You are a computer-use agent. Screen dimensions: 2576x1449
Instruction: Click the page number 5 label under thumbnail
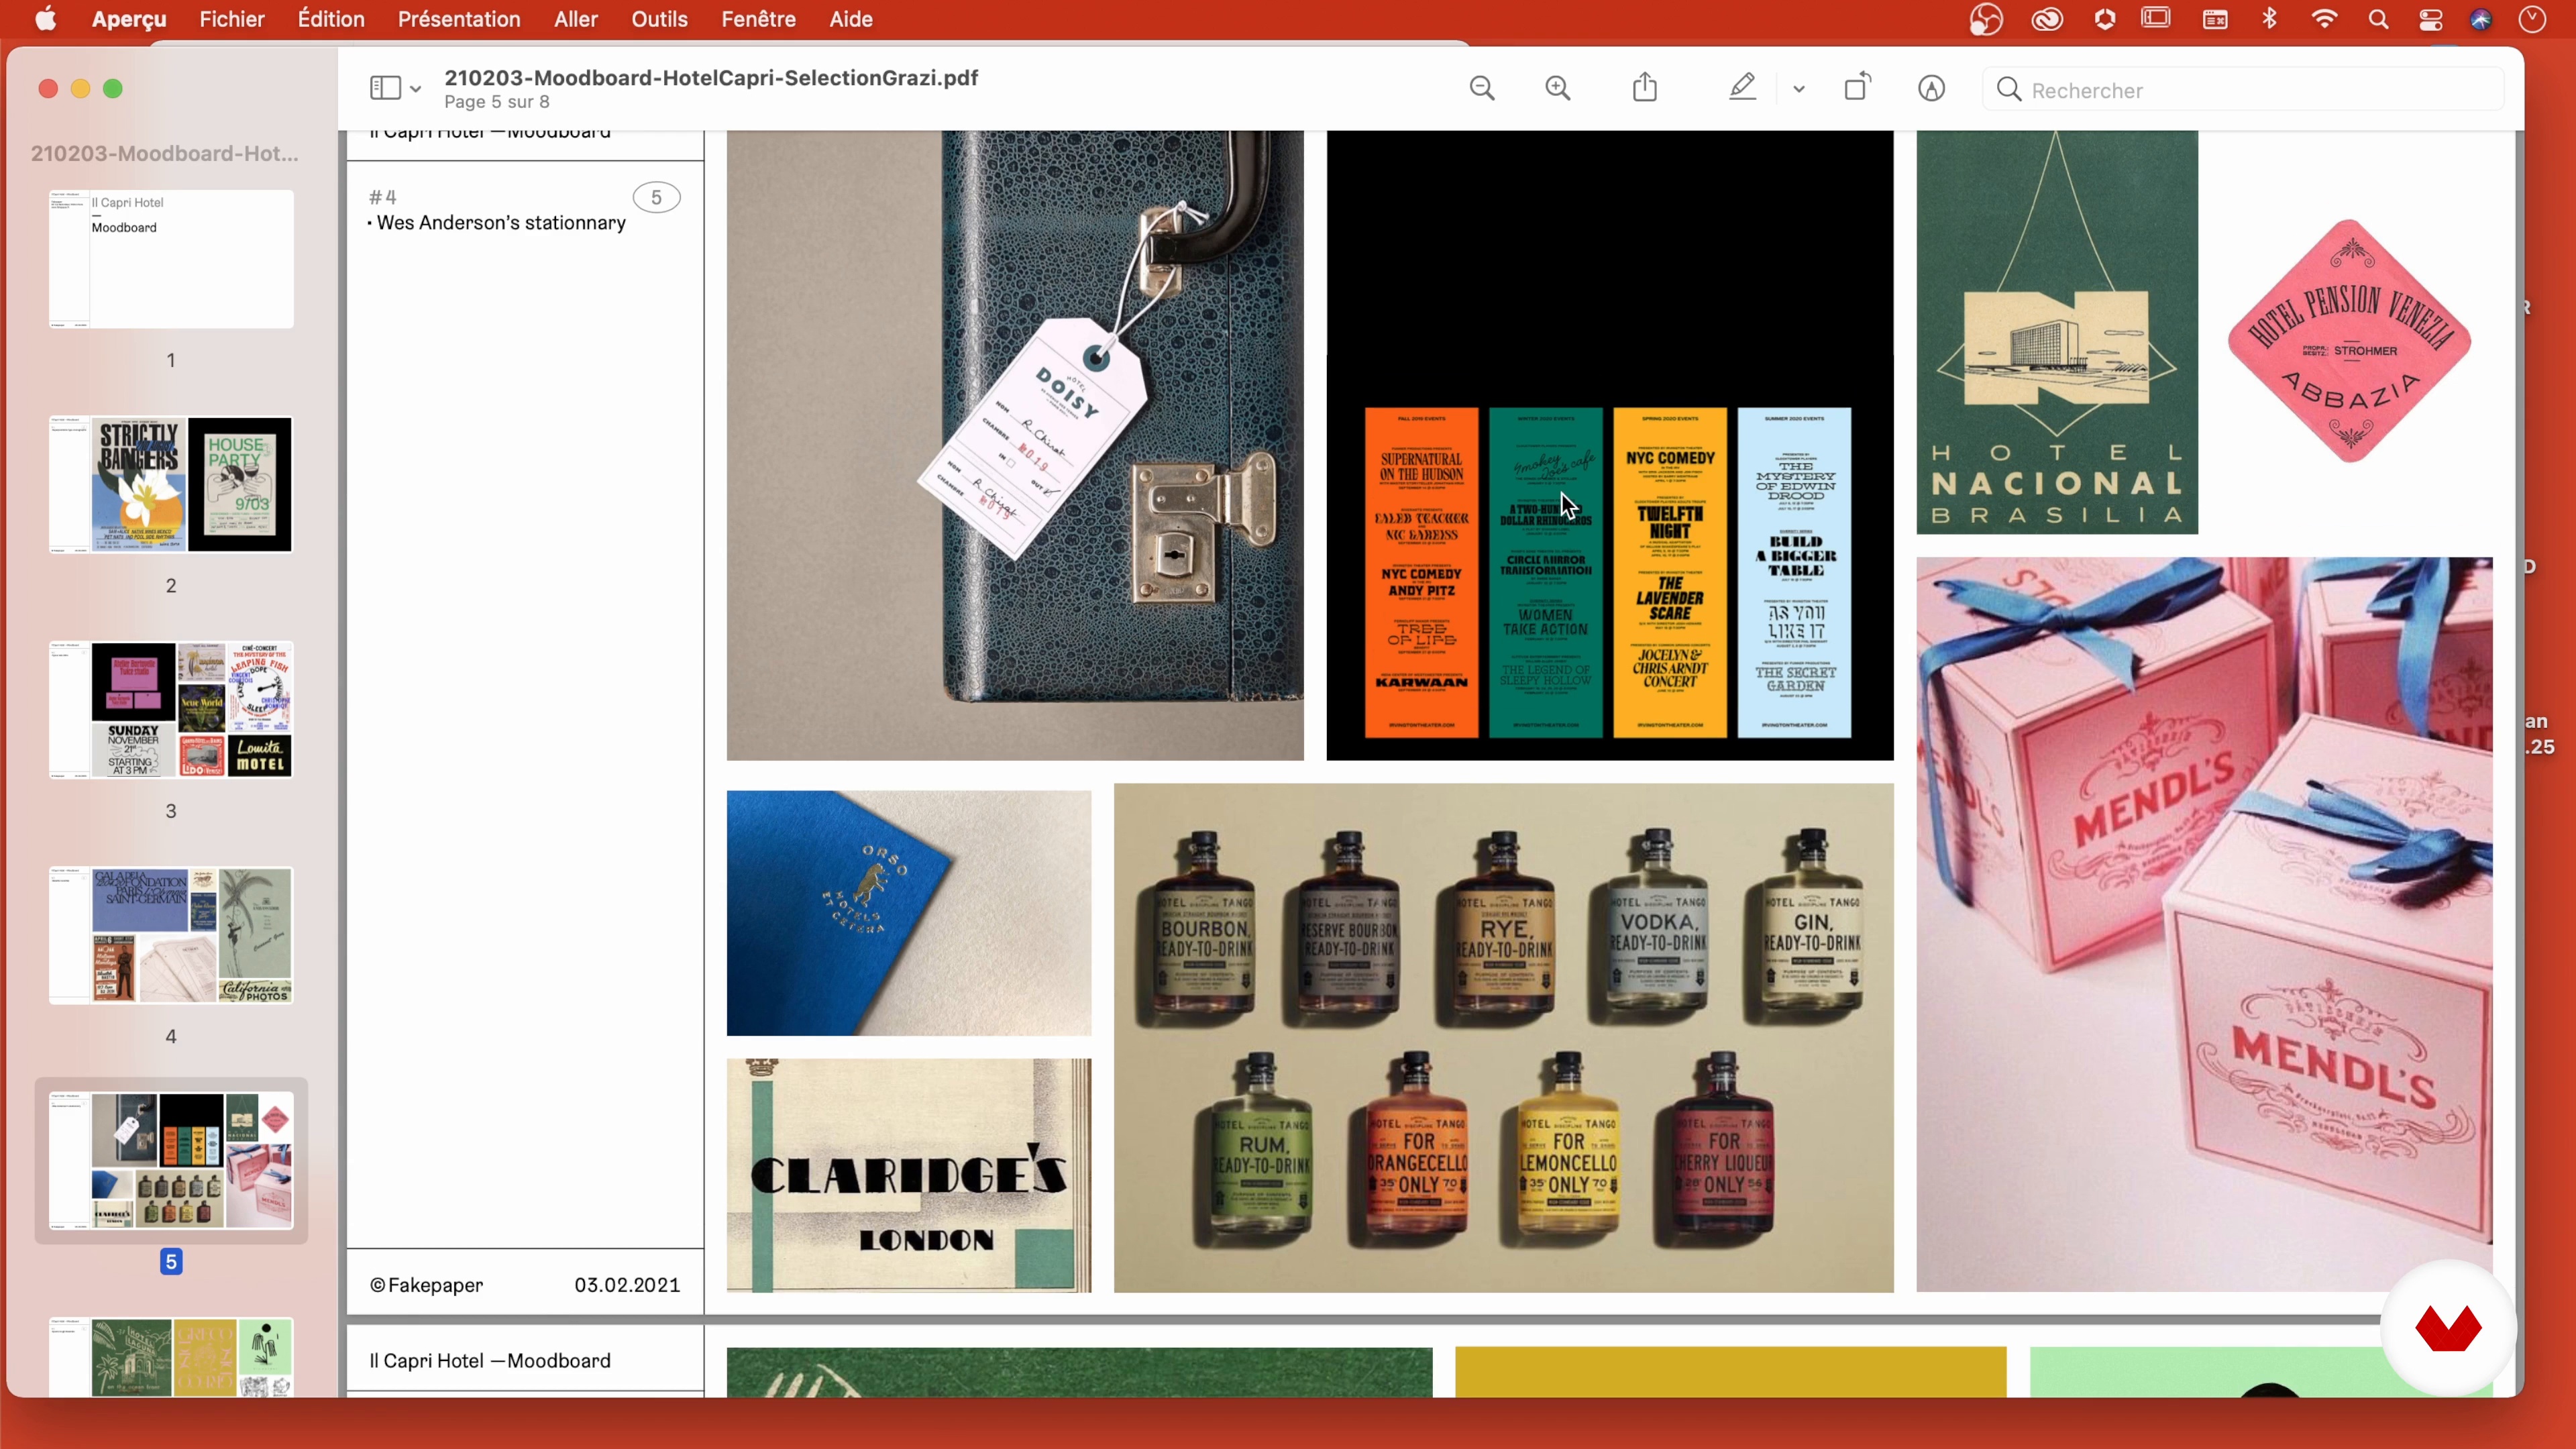171,1262
